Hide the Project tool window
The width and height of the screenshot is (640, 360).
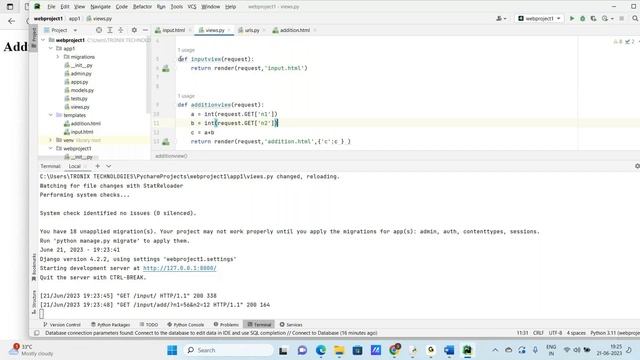pos(145,30)
